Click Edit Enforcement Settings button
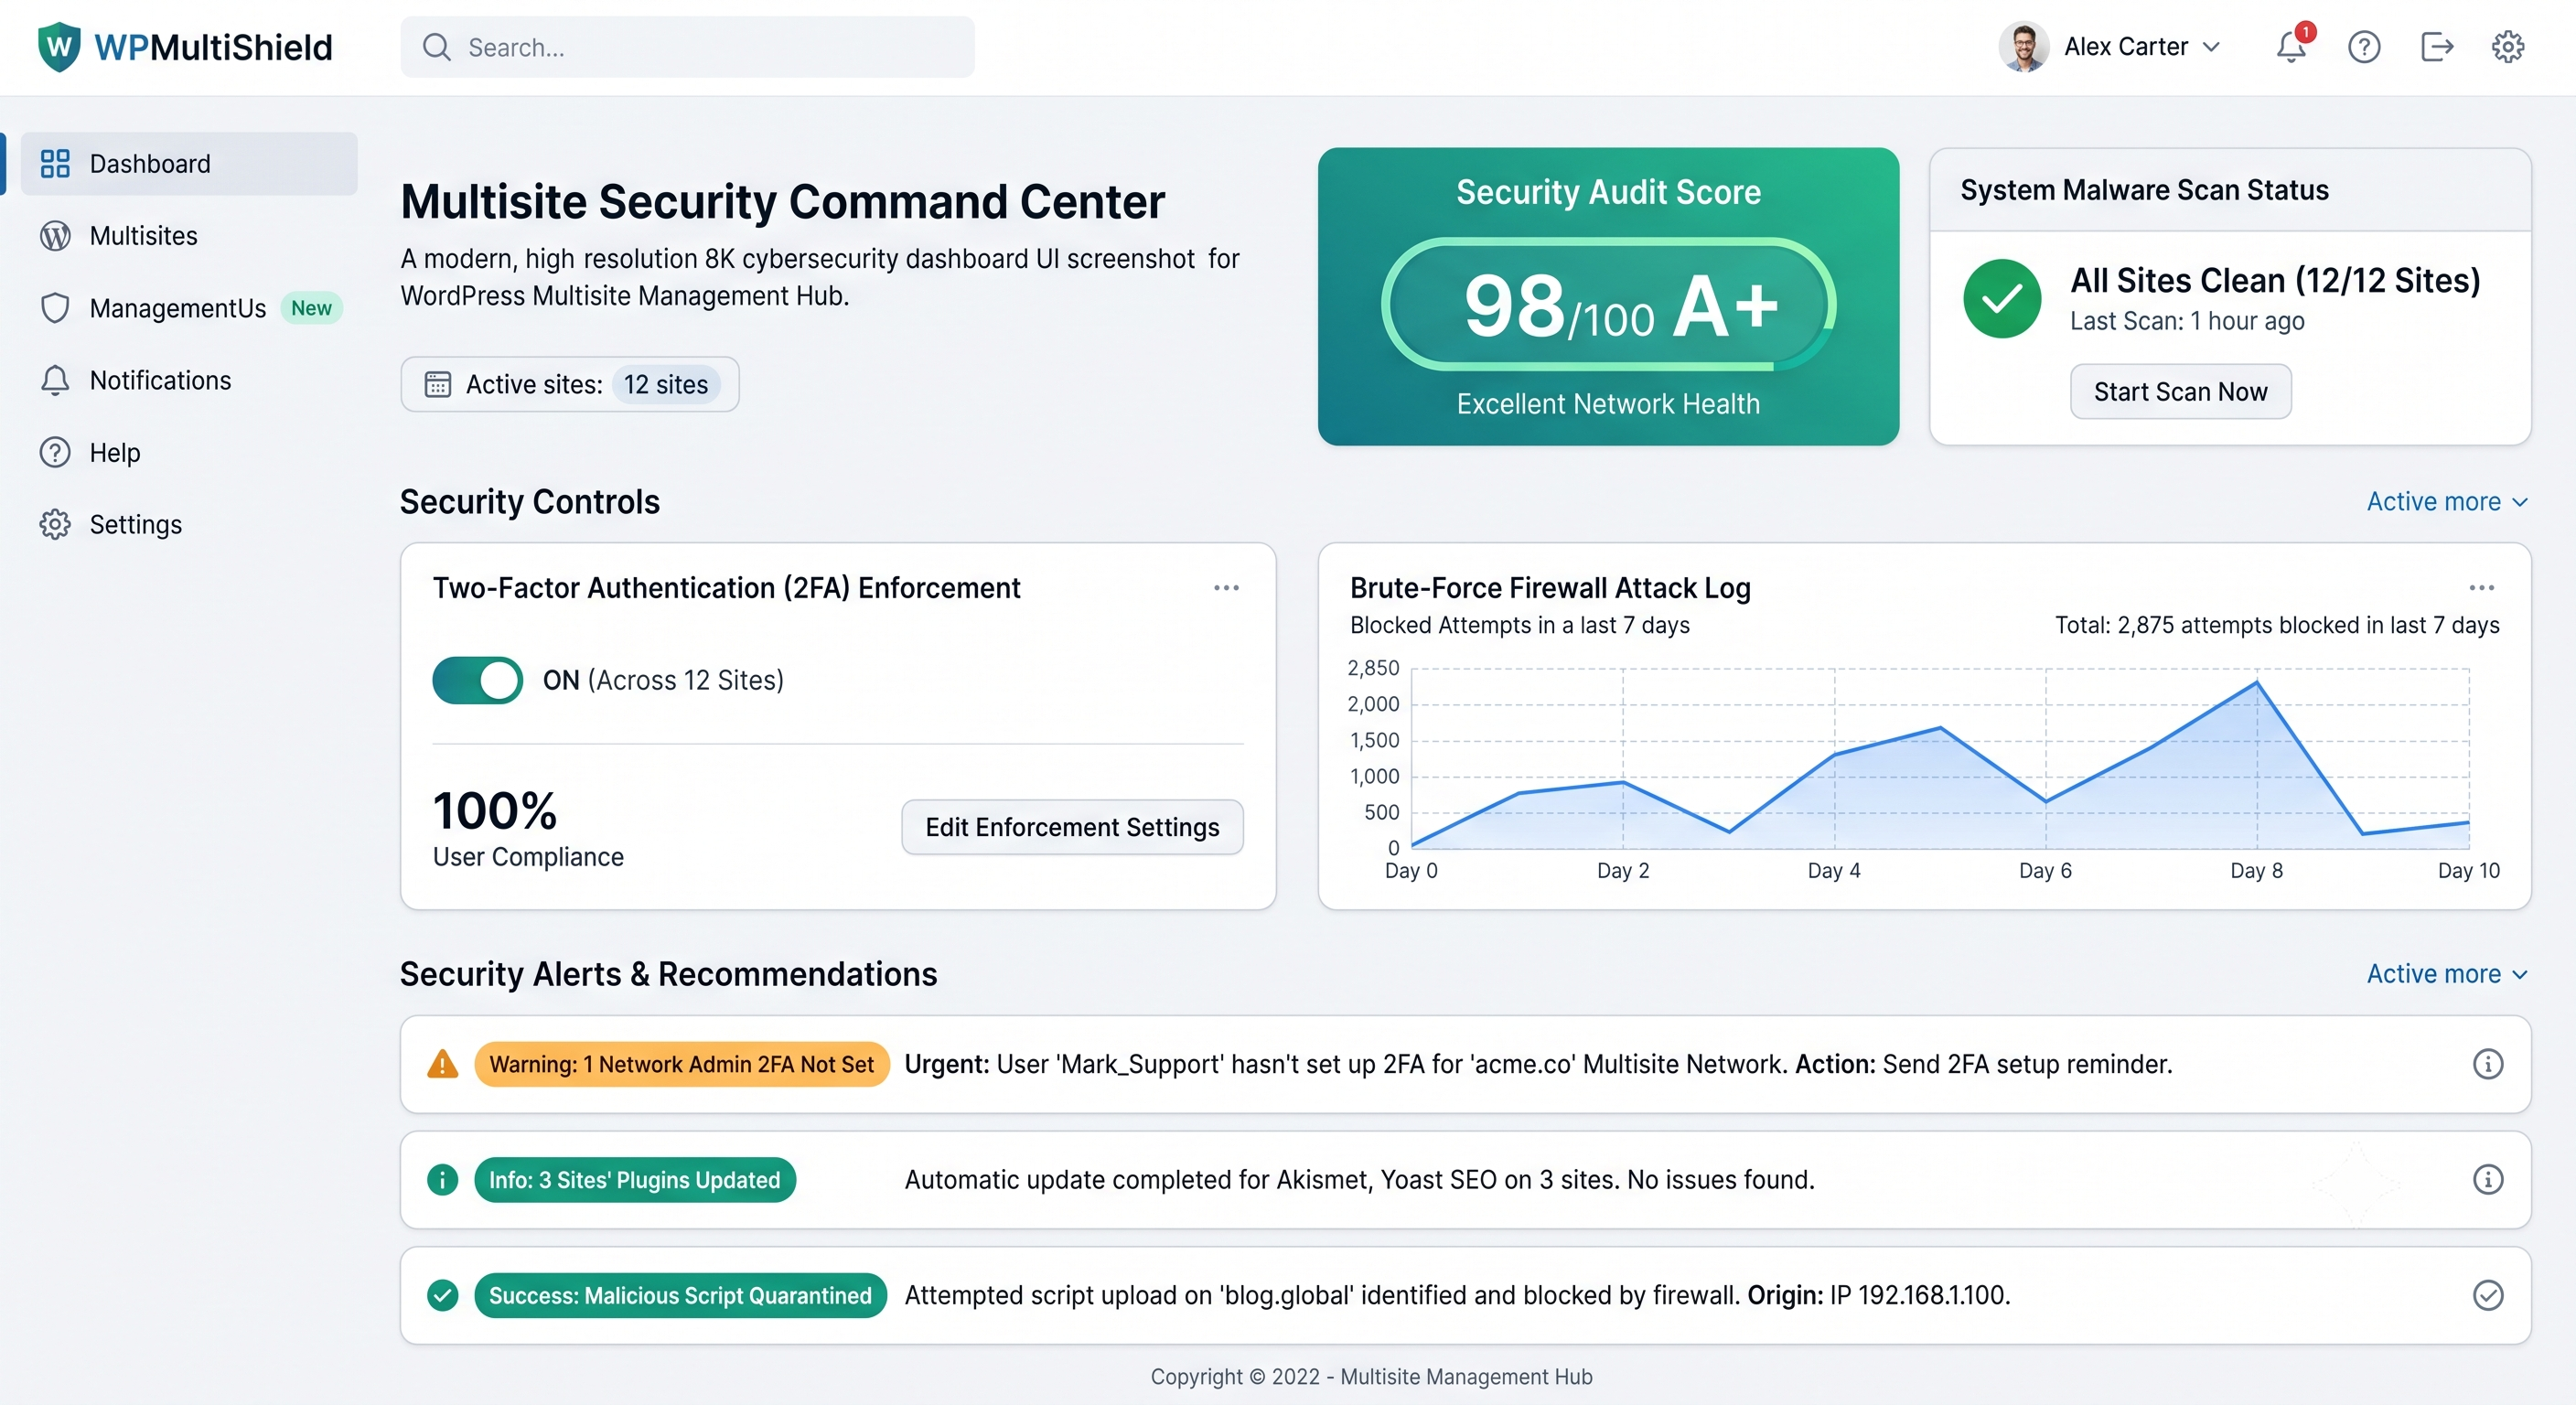Viewport: 2576px width, 1405px height. pos(1072,827)
